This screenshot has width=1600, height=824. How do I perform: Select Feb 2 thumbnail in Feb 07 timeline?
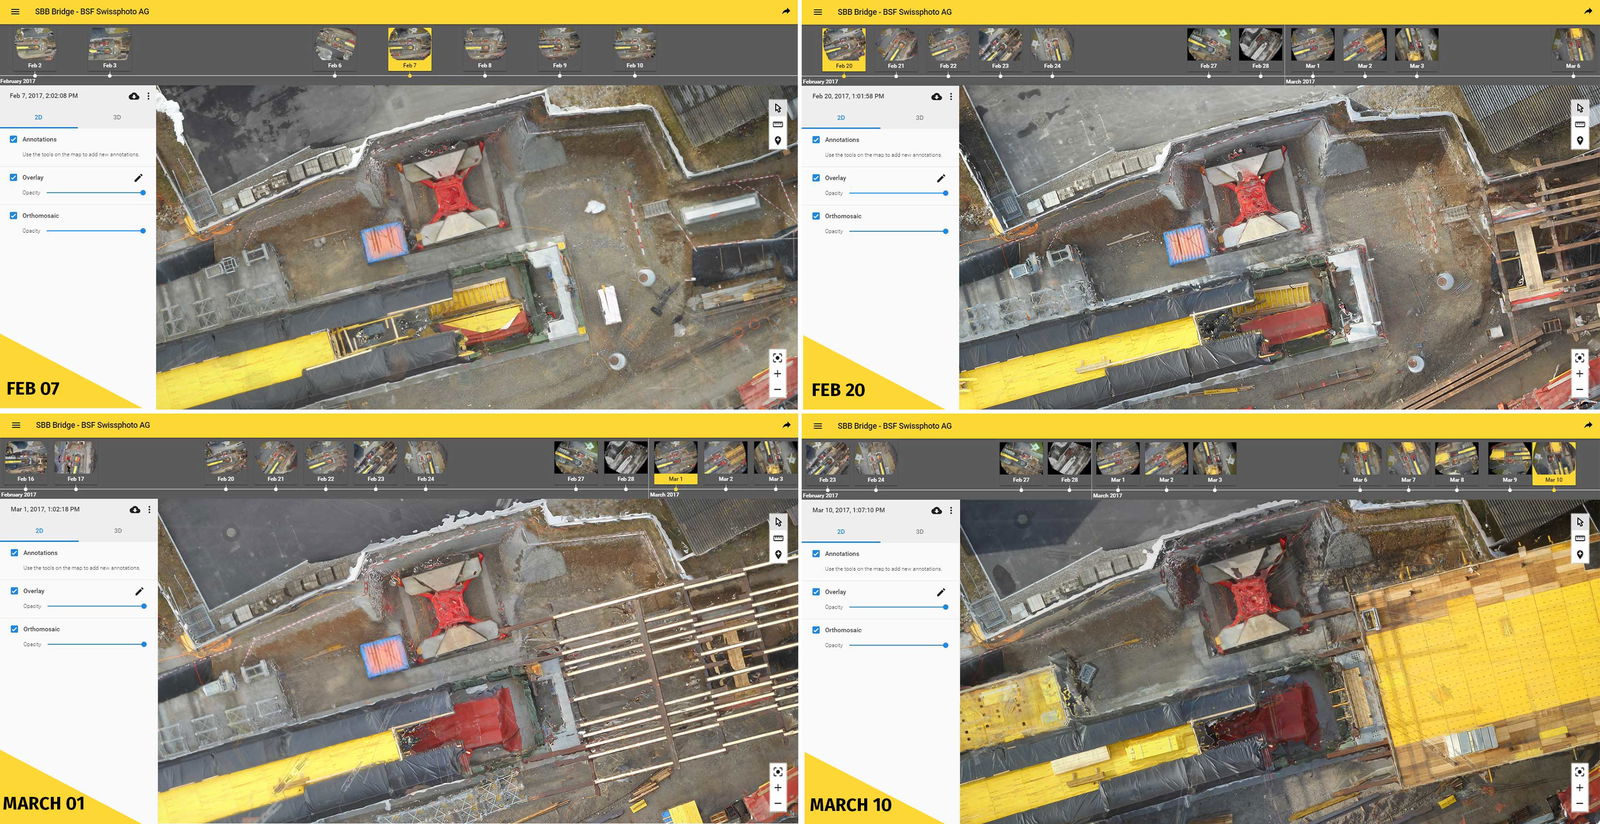[x=35, y=47]
